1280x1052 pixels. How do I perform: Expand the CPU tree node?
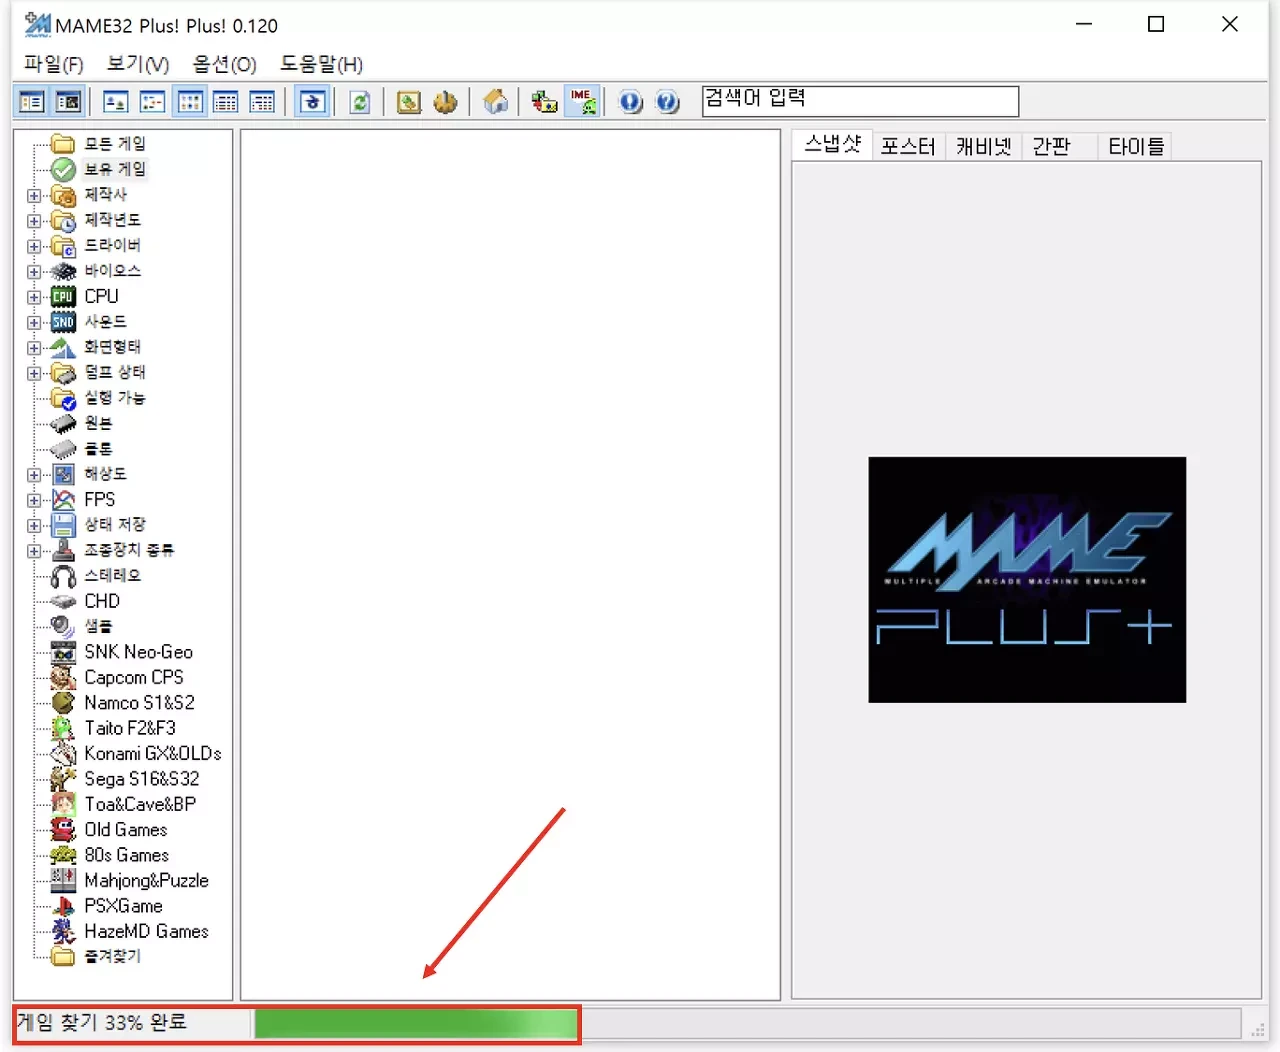coord(33,296)
